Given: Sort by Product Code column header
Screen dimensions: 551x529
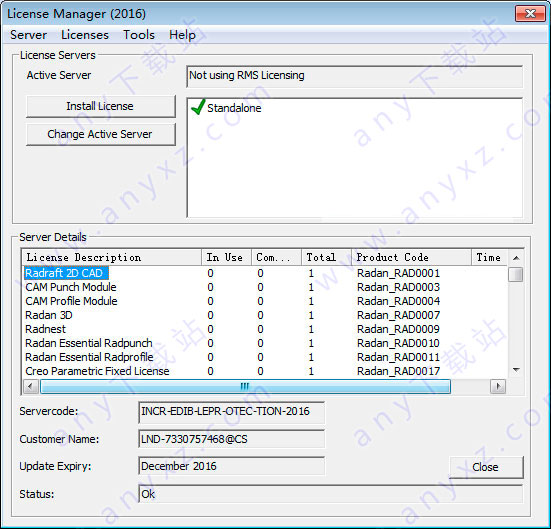Looking at the screenshot, I should pos(411,257).
